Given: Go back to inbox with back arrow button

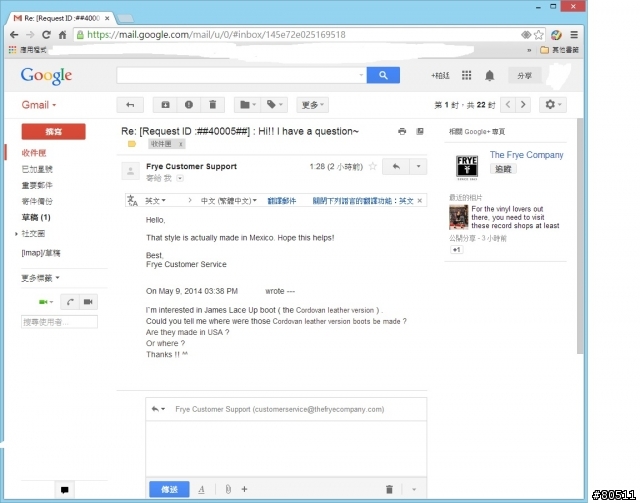Looking at the screenshot, I should [130, 105].
